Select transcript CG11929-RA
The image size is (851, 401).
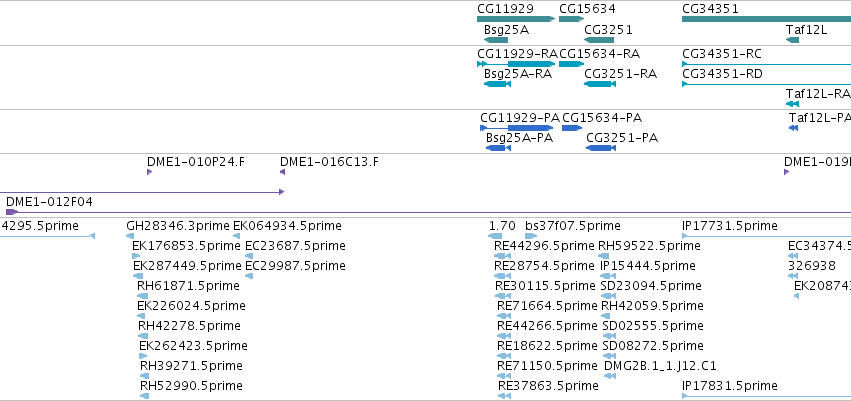click(x=516, y=64)
